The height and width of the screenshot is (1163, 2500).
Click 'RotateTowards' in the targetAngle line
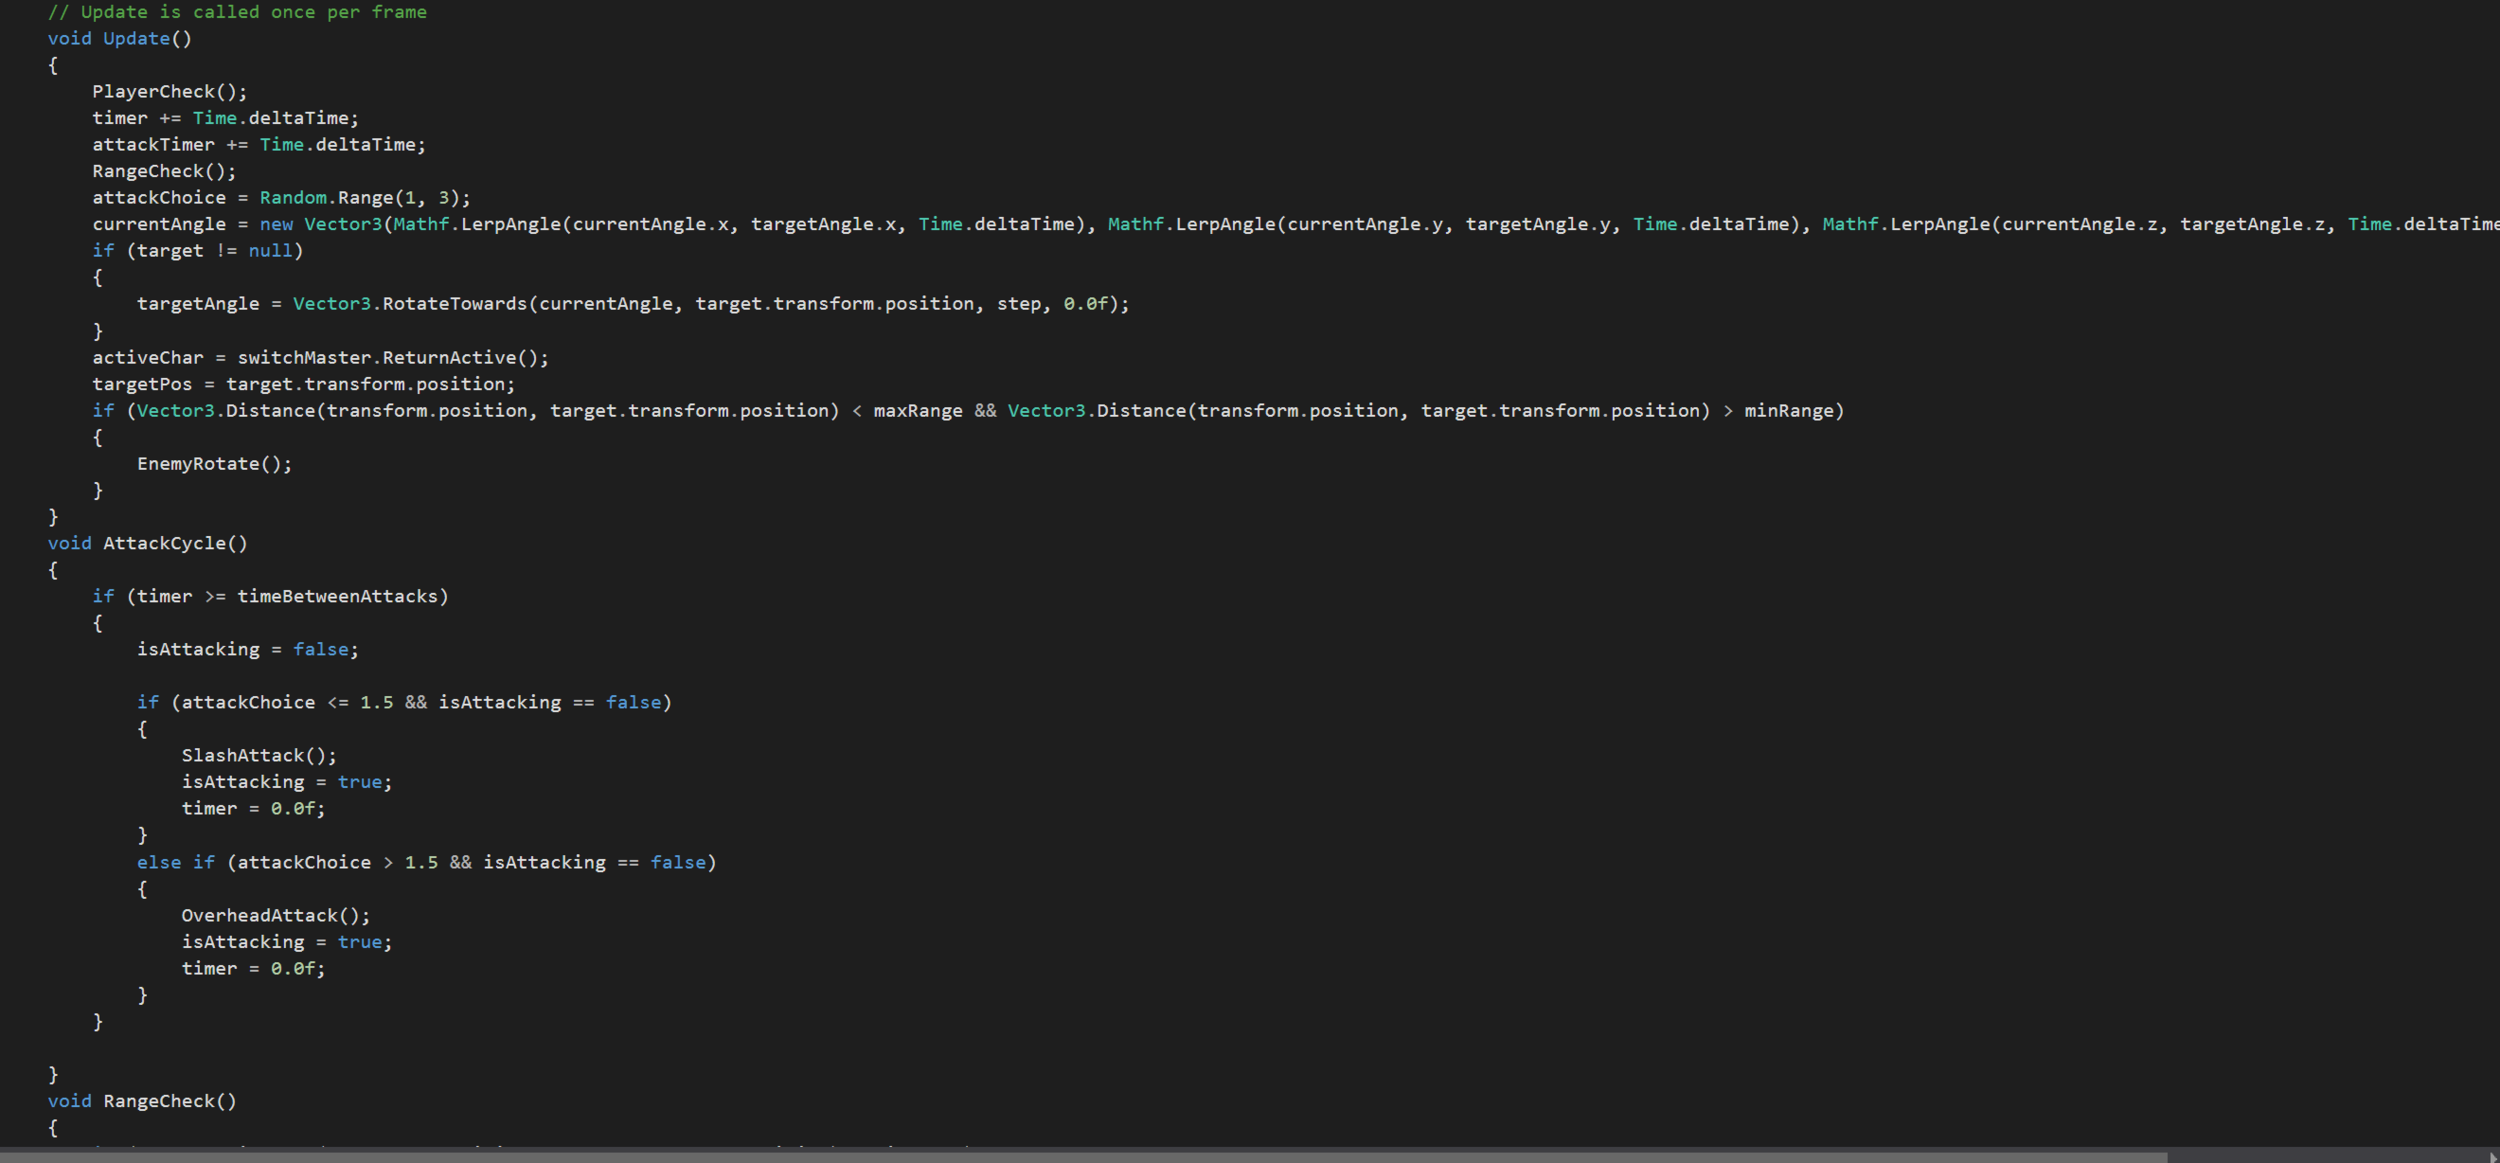tap(454, 304)
